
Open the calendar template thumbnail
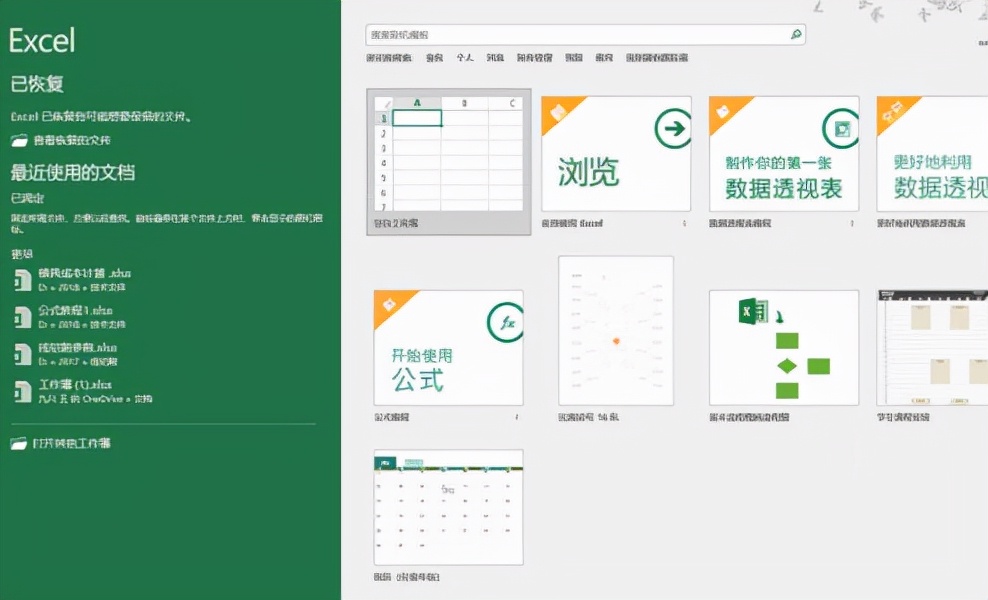446,507
